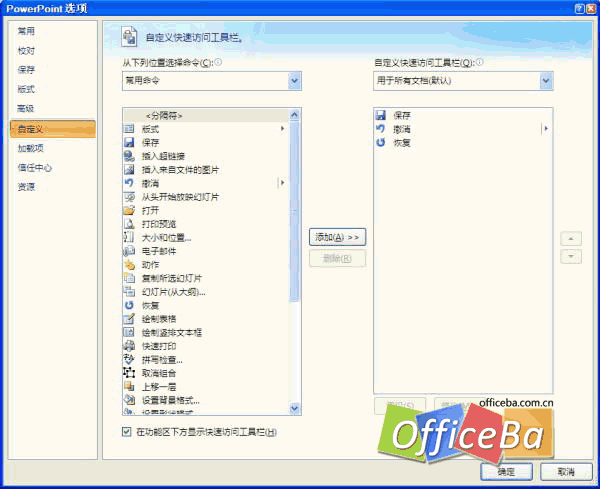This screenshot has width=600, height=489.
Task: Click the 复制所选幻灯片 duplicate slide icon
Action: click(x=129, y=278)
